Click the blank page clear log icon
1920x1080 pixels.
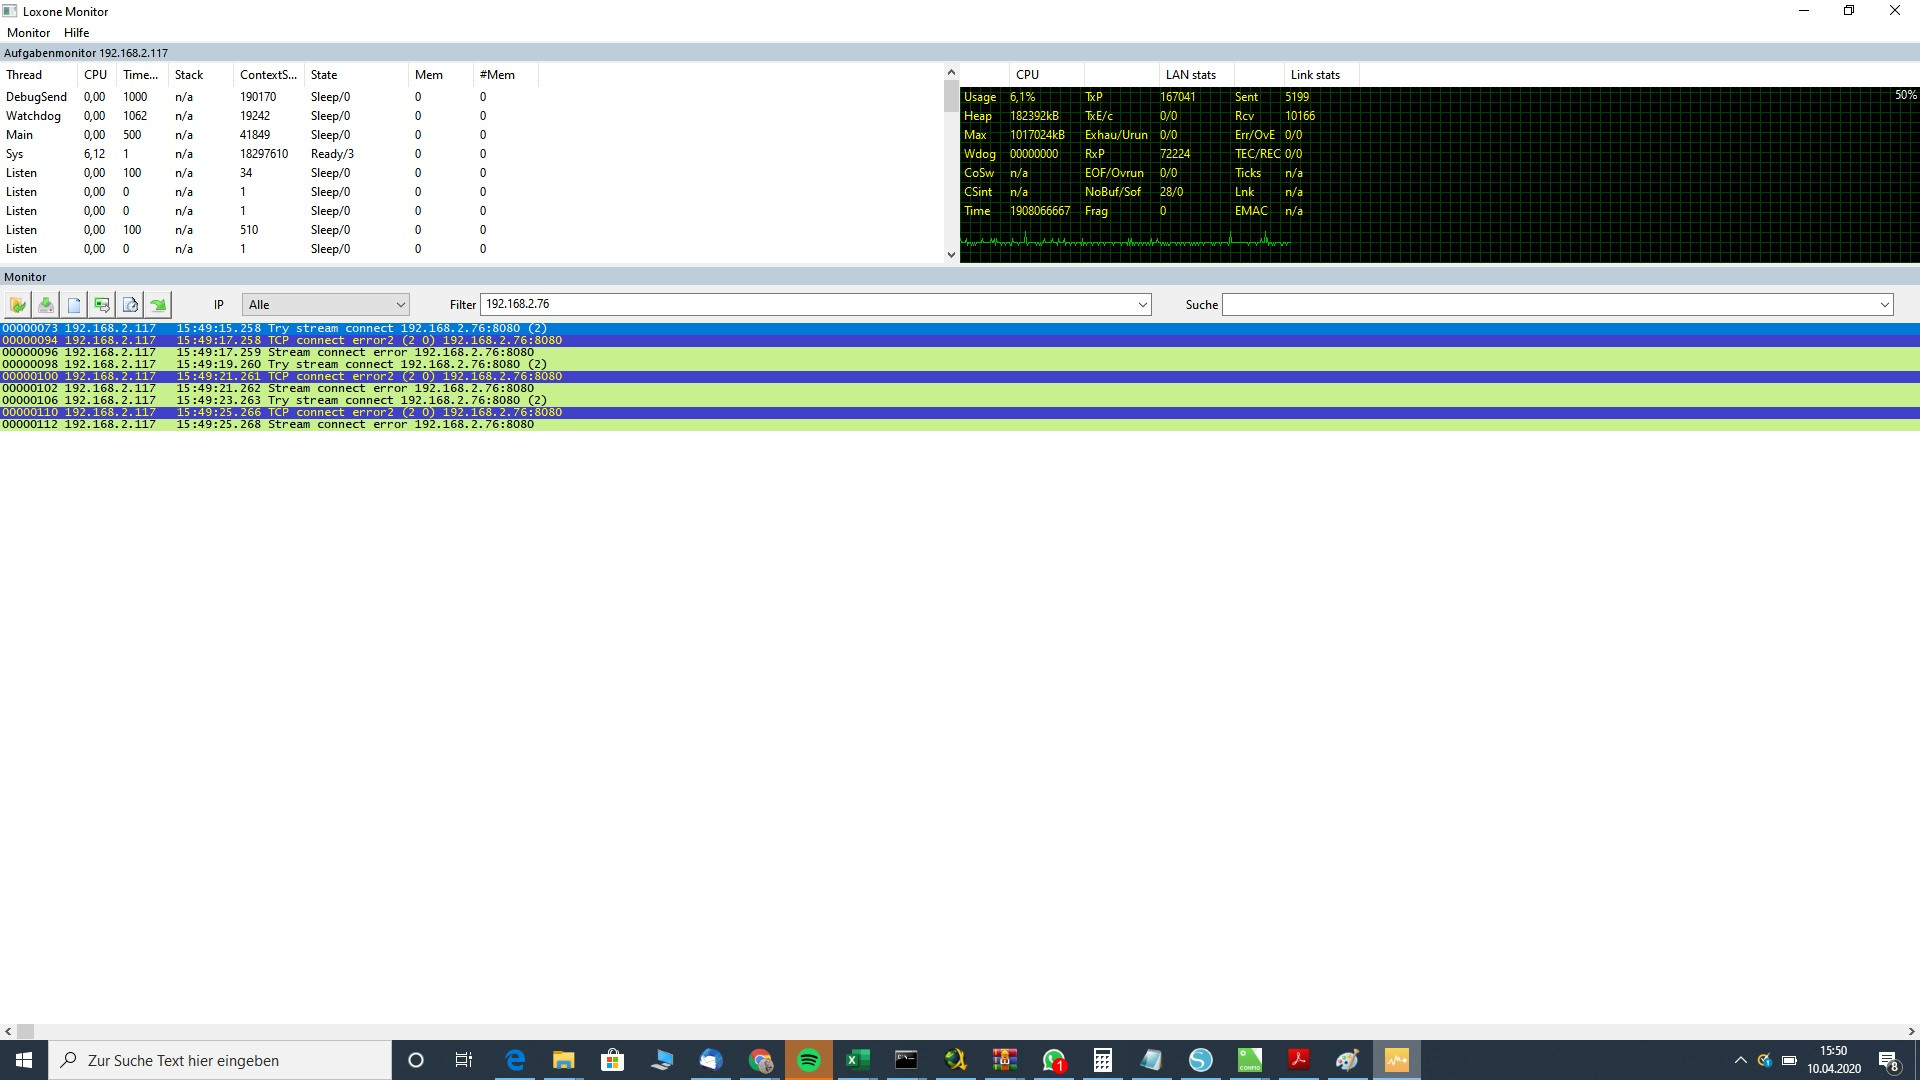point(74,305)
